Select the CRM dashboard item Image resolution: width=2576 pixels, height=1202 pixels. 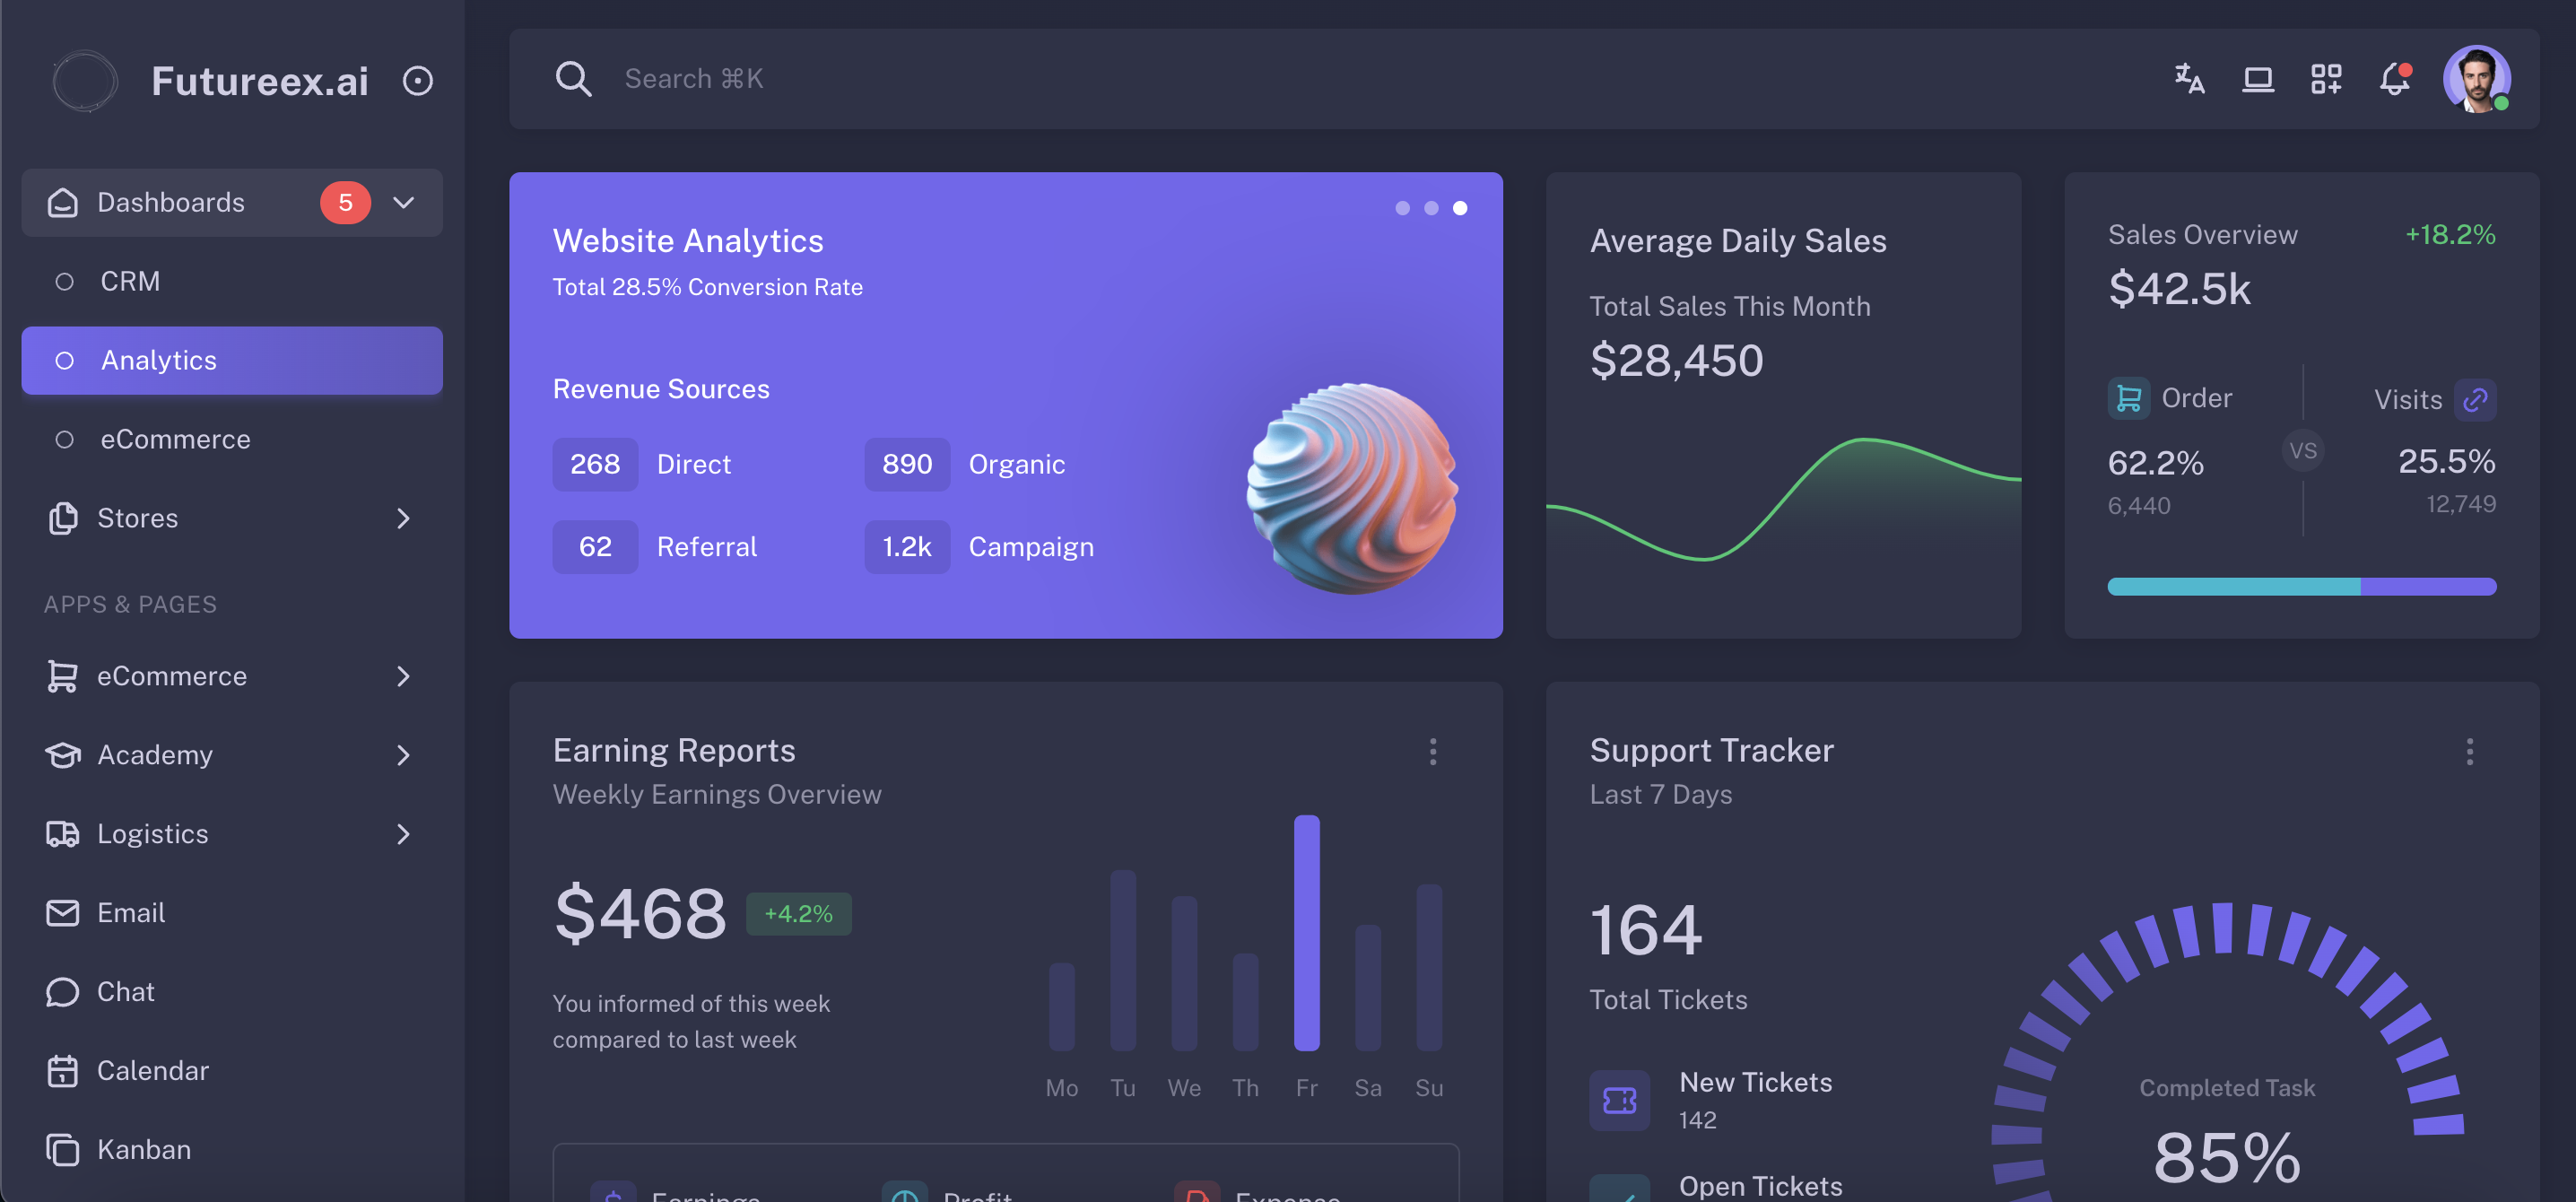232,281
